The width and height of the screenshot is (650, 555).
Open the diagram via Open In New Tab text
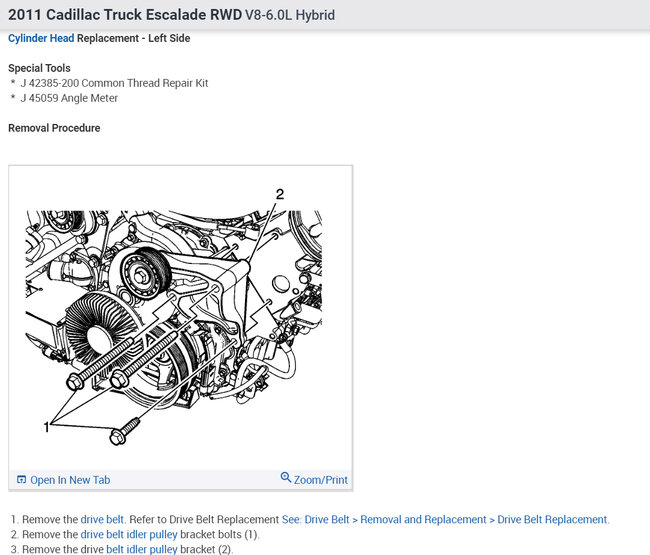[x=70, y=480]
